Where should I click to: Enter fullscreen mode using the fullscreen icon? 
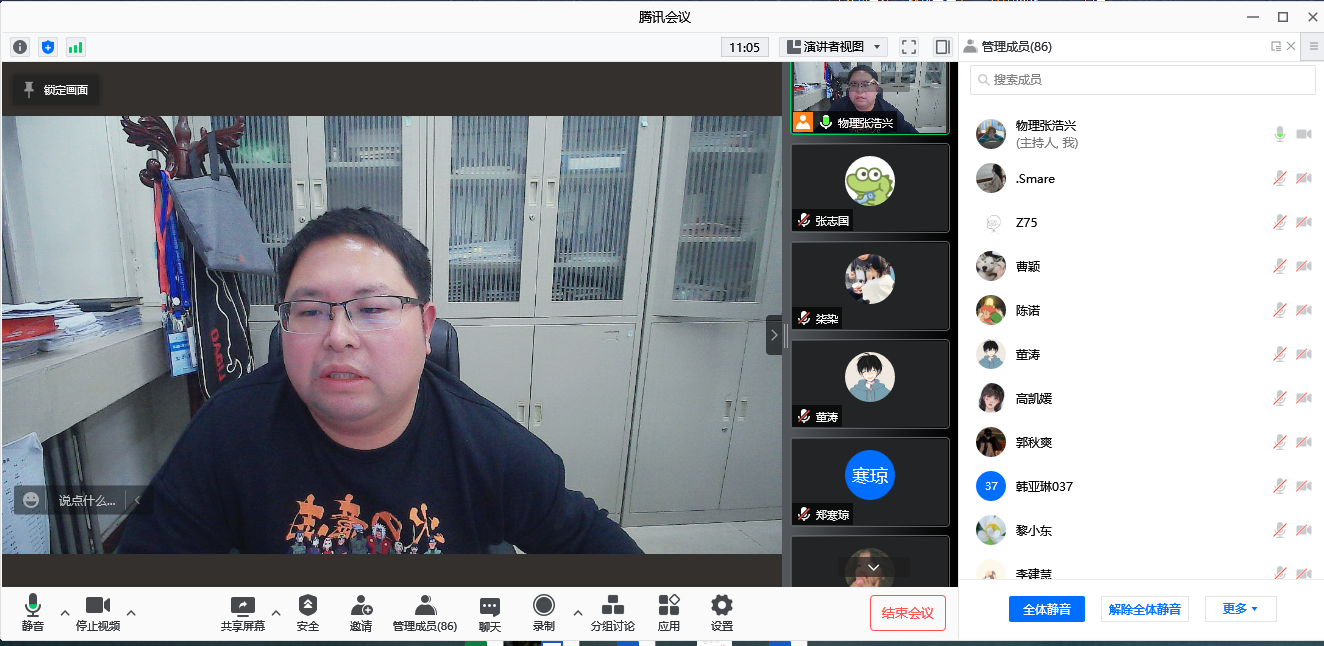[x=909, y=47]
